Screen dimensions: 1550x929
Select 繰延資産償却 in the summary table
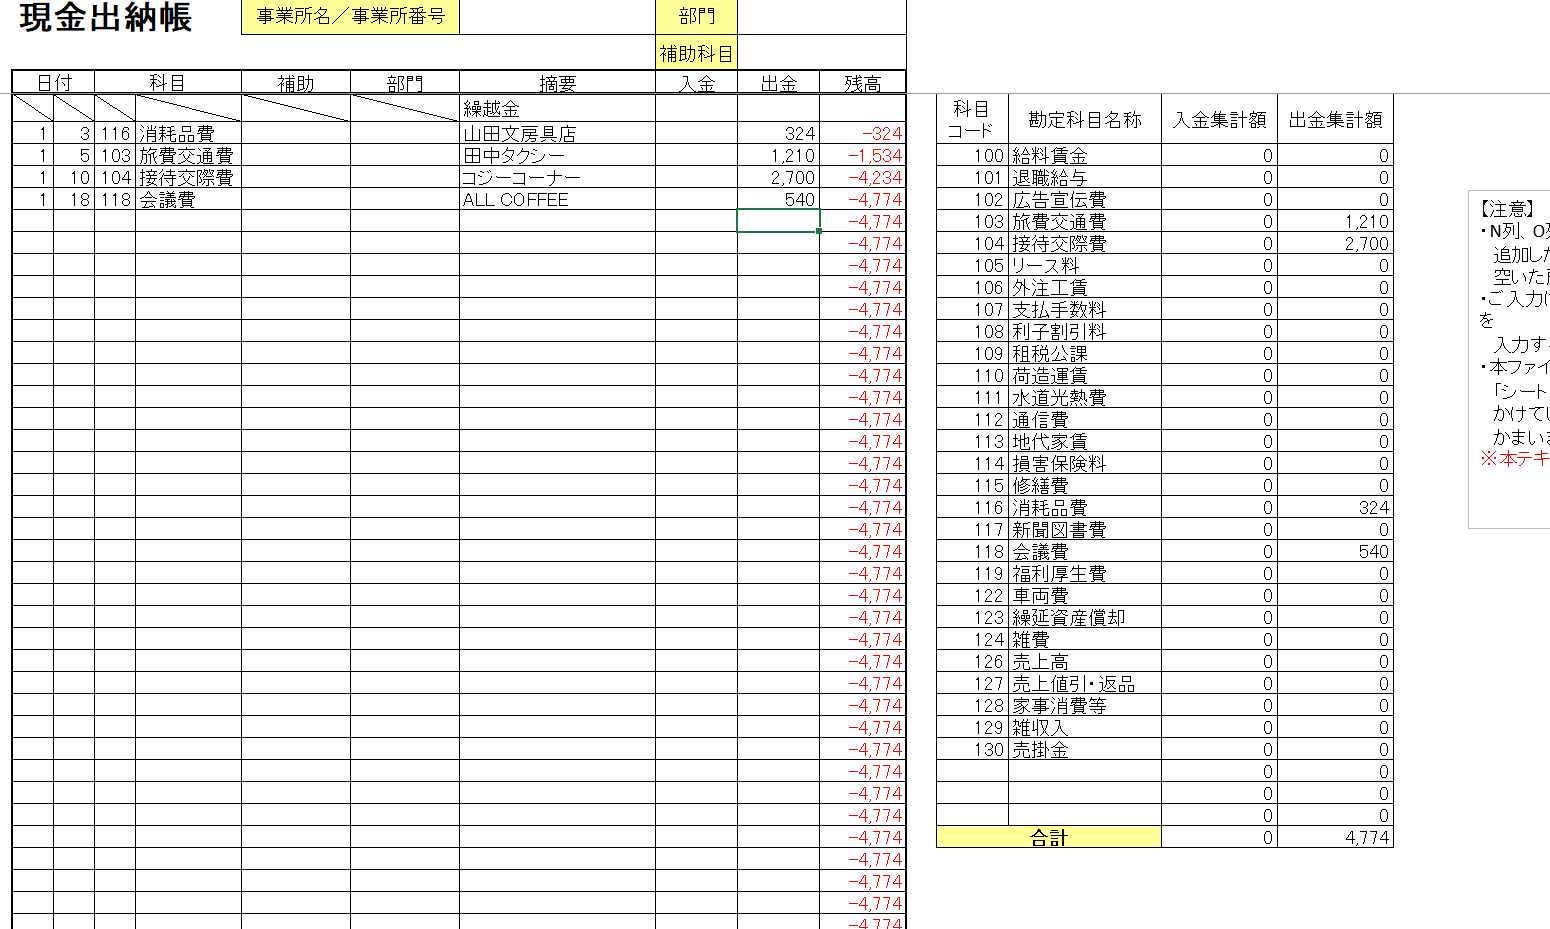1085,617
